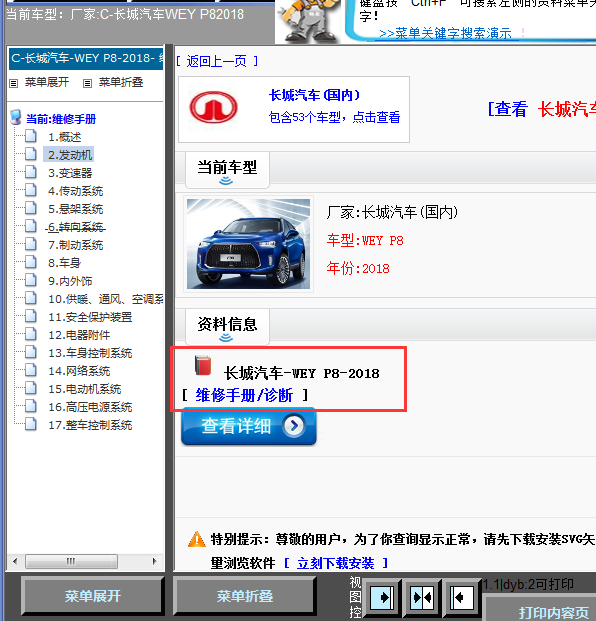Go back with 返回上一页 link
596x621 pixels.
[217, 61]
